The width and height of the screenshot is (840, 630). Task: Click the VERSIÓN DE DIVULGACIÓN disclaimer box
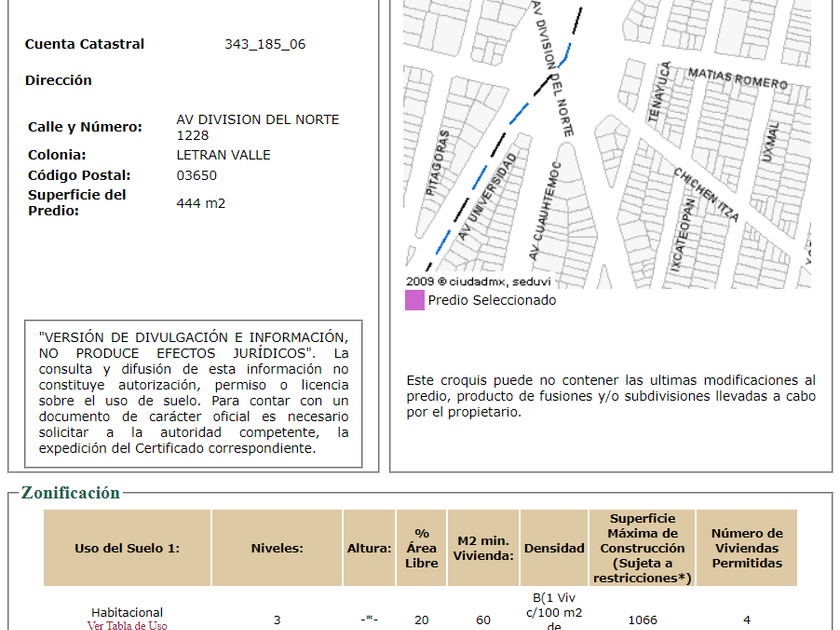pos(193,394)
